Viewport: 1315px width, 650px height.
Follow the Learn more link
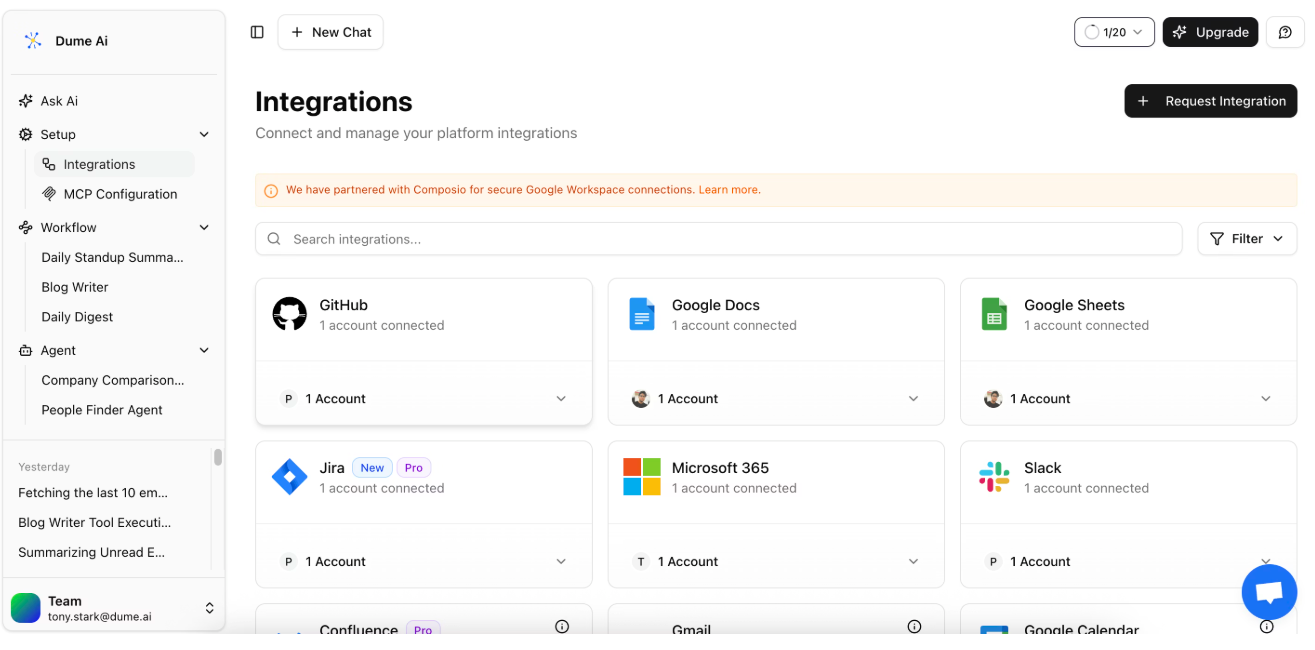tap(729, 189)
